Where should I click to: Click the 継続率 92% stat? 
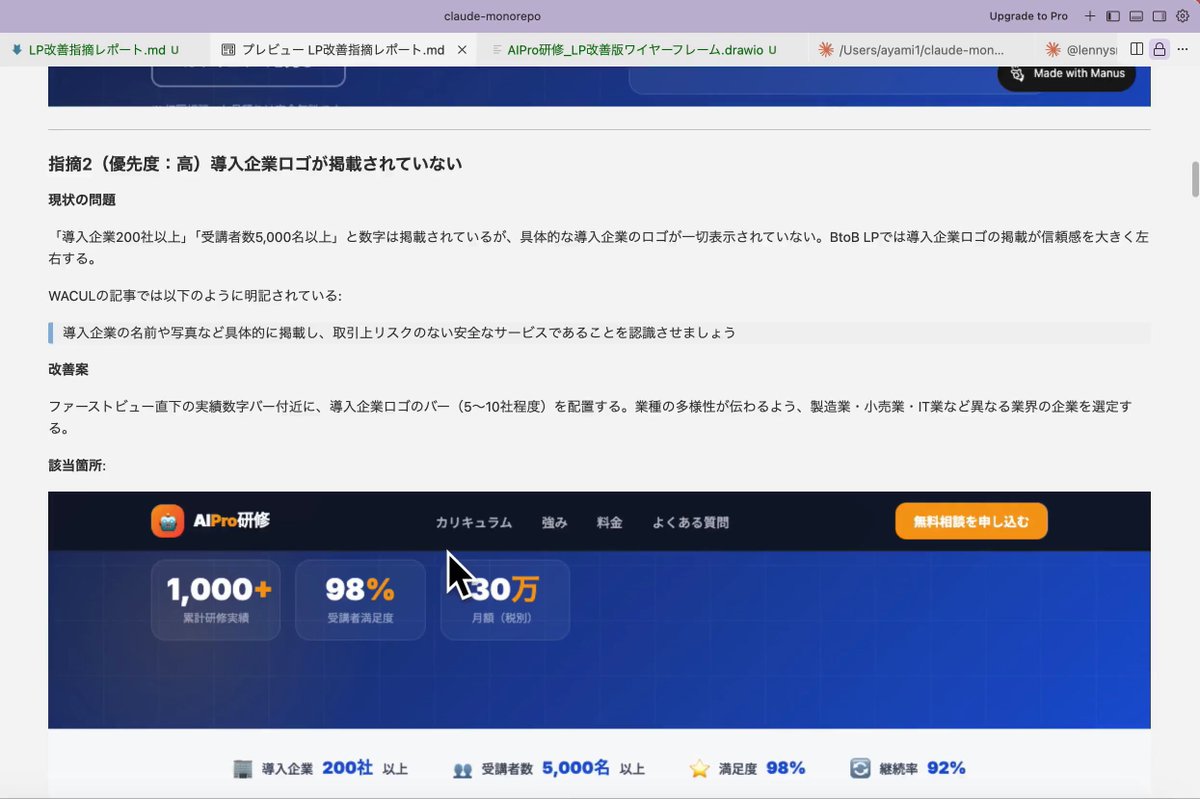[907, 769]
